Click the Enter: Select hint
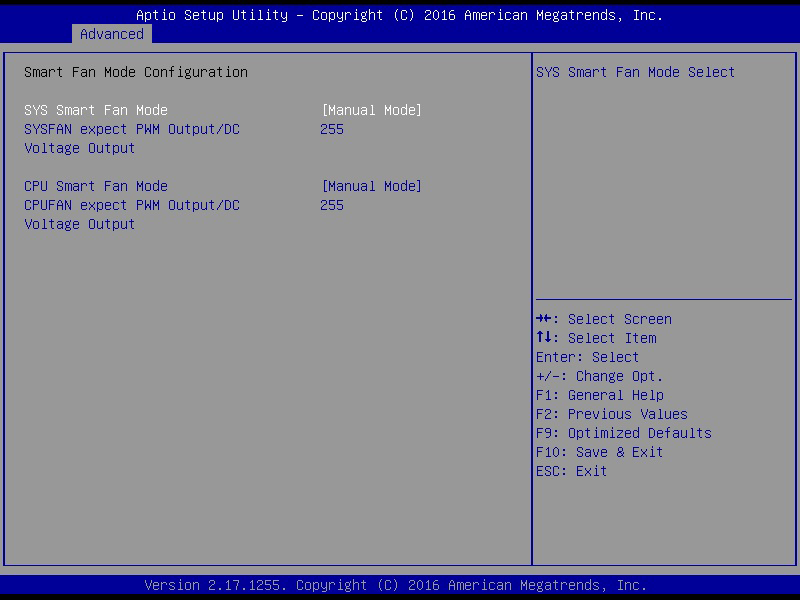Viewport: 800px width, 600px height. [587, 357]
